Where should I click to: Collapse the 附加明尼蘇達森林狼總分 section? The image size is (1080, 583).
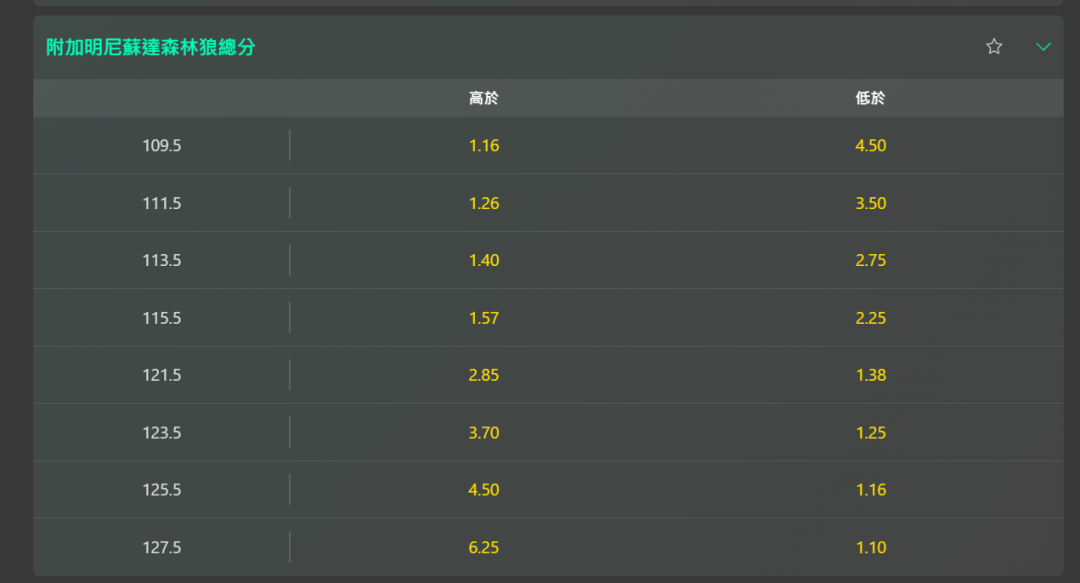tap(1043, 46)
